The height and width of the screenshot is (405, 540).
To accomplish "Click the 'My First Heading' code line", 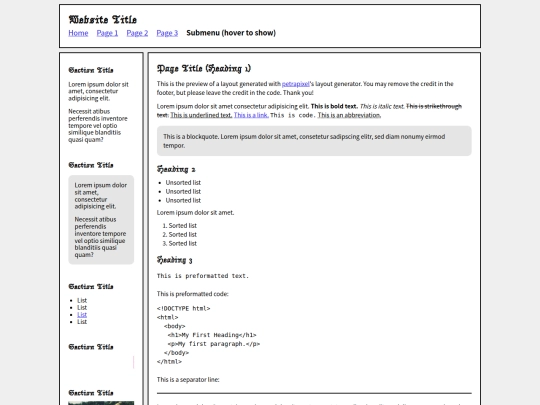I will [x=212, y=335].
